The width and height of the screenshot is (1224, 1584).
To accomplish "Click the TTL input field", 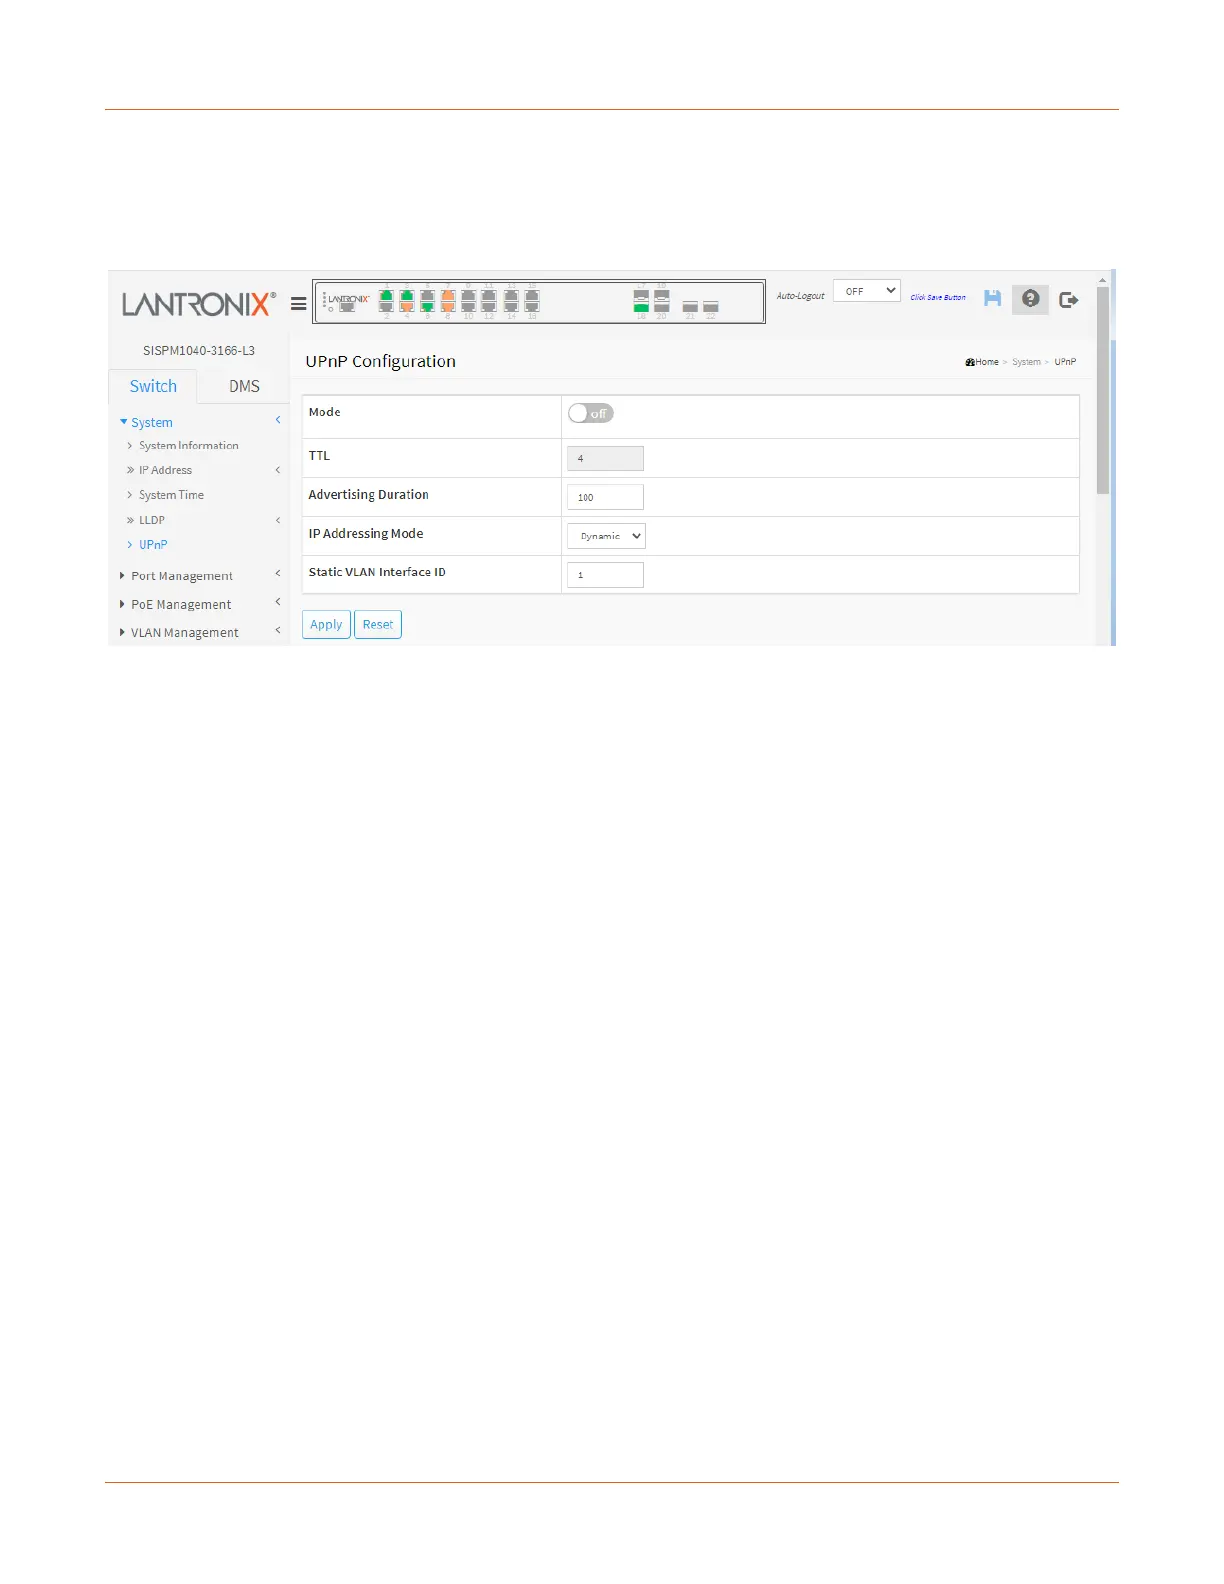I will (605, 458).
